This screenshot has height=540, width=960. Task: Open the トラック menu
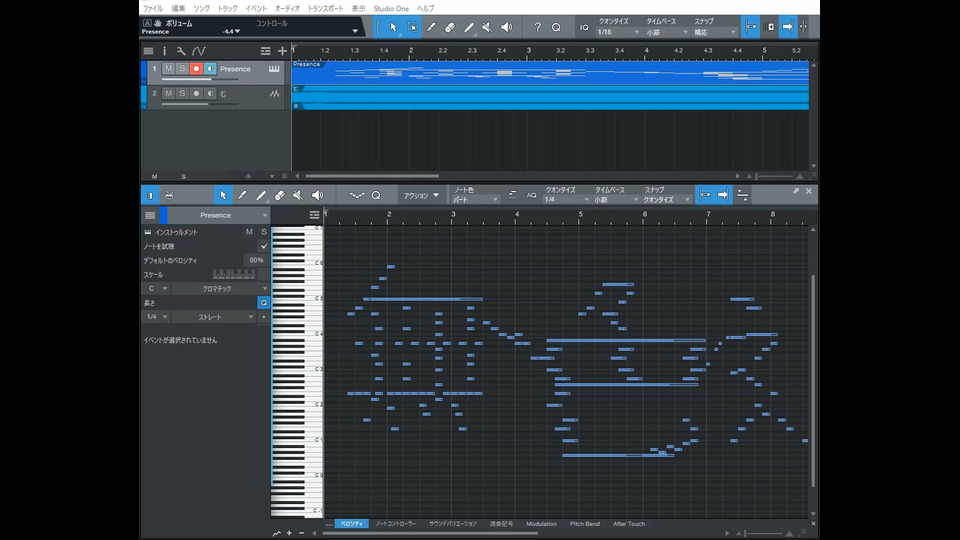coord(227,9)
